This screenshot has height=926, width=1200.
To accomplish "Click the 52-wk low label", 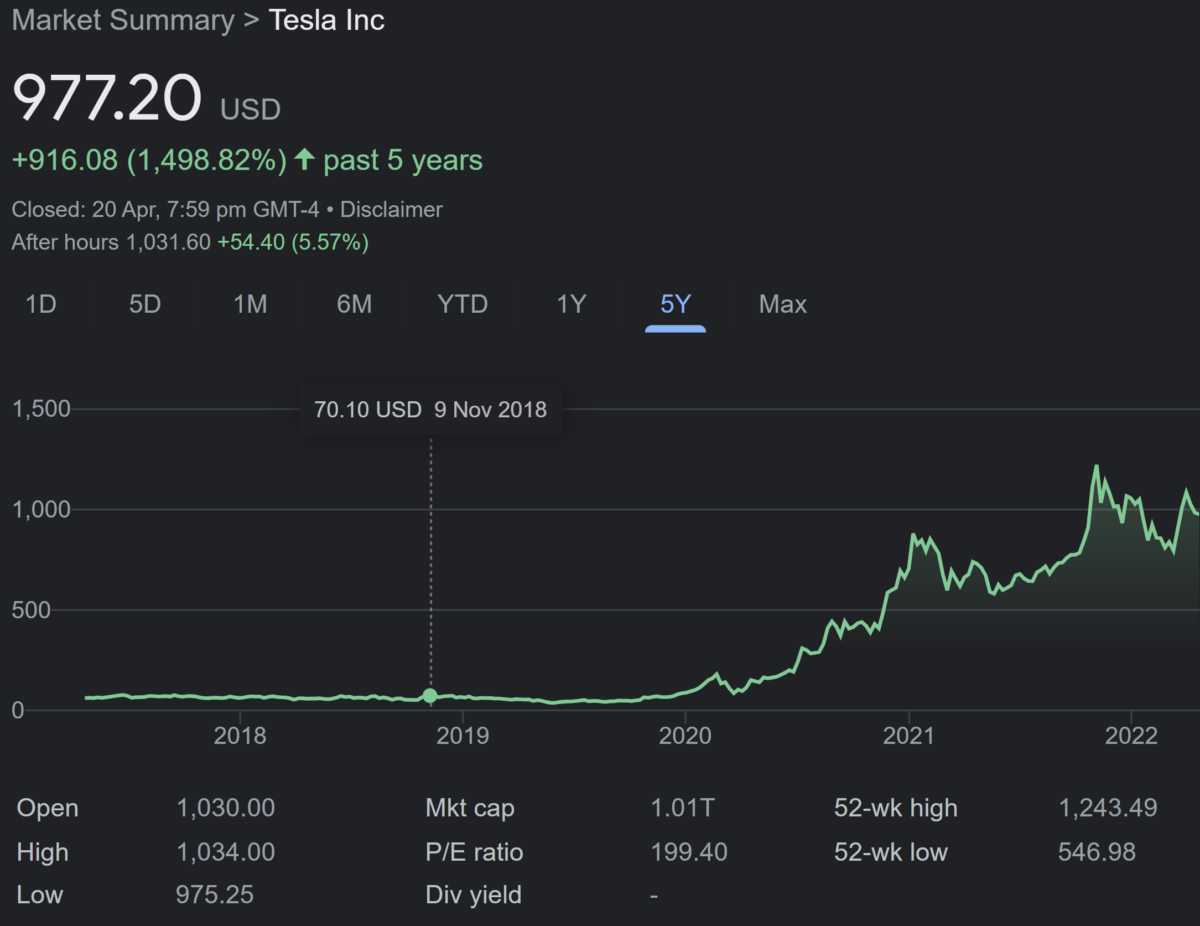I will [892, 852].
